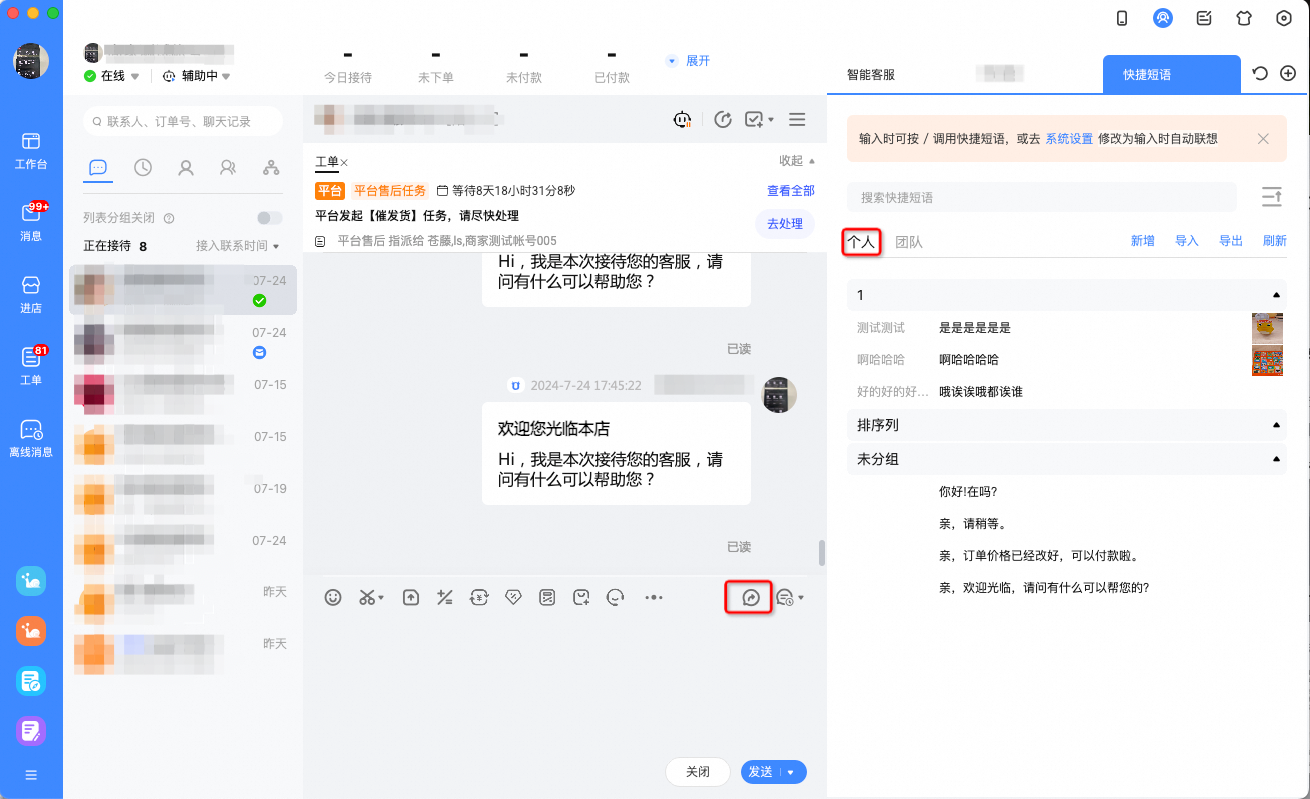The height and width of the screenshot is (799, 1310).
Task: Open the timed message dropdown in chat toolbar
Action: (x=790, y=598)
